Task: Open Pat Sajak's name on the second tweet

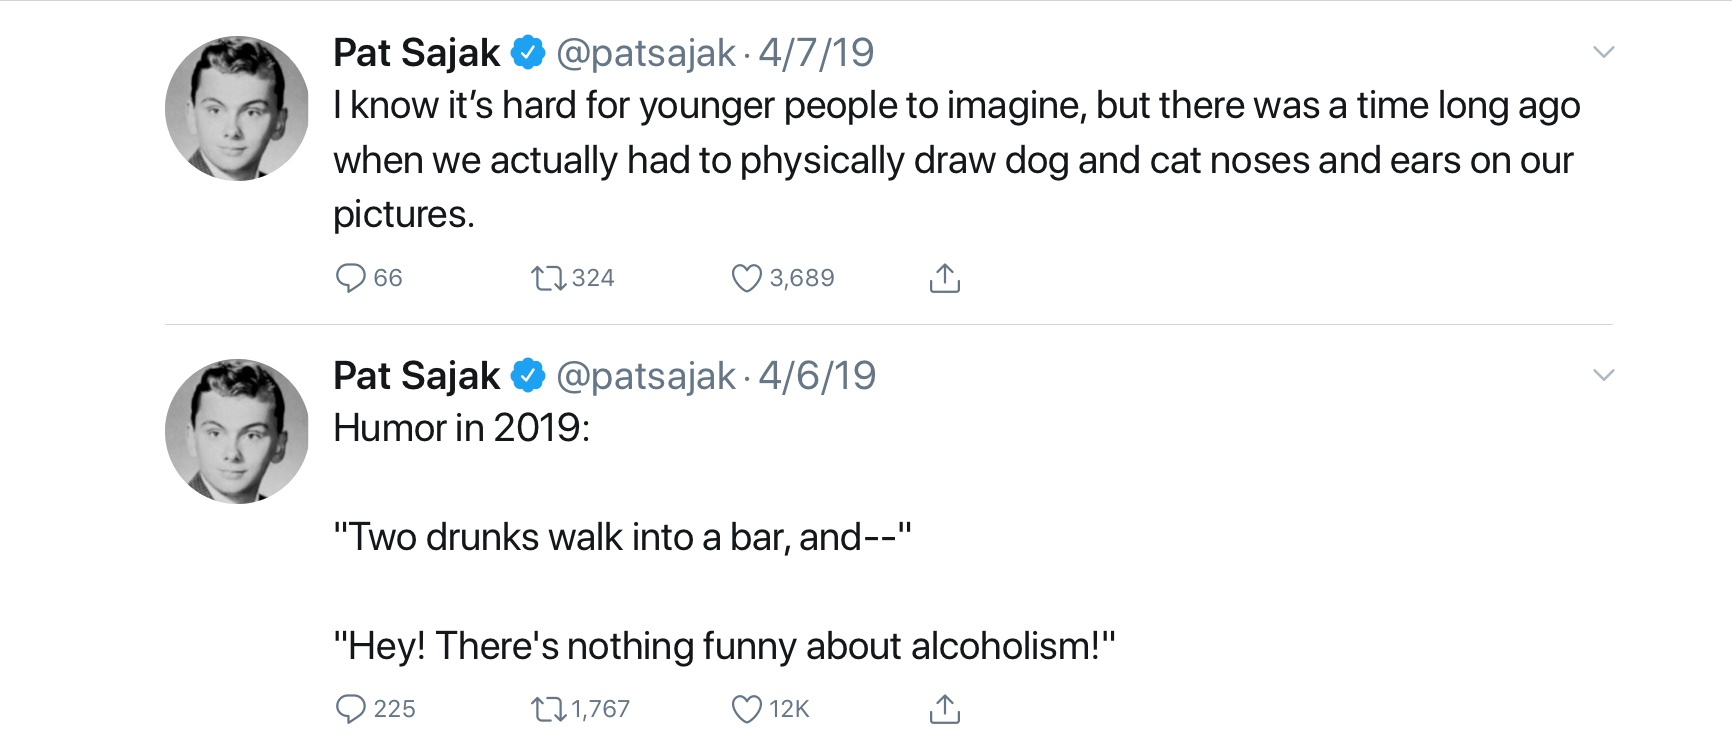Action: click(x=416, y=376)
